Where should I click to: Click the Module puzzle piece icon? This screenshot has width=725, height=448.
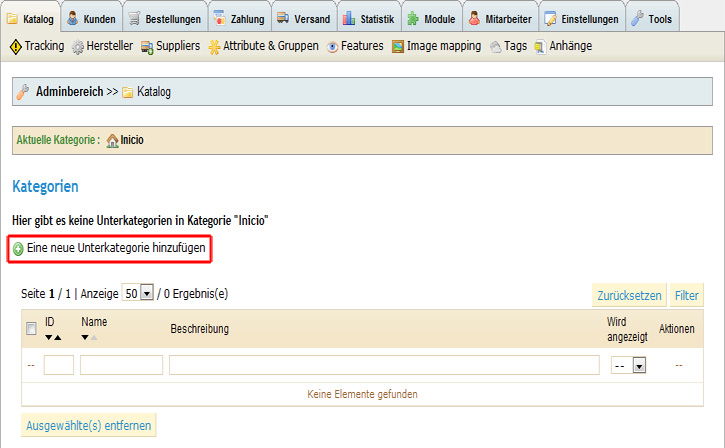(413, 19)
